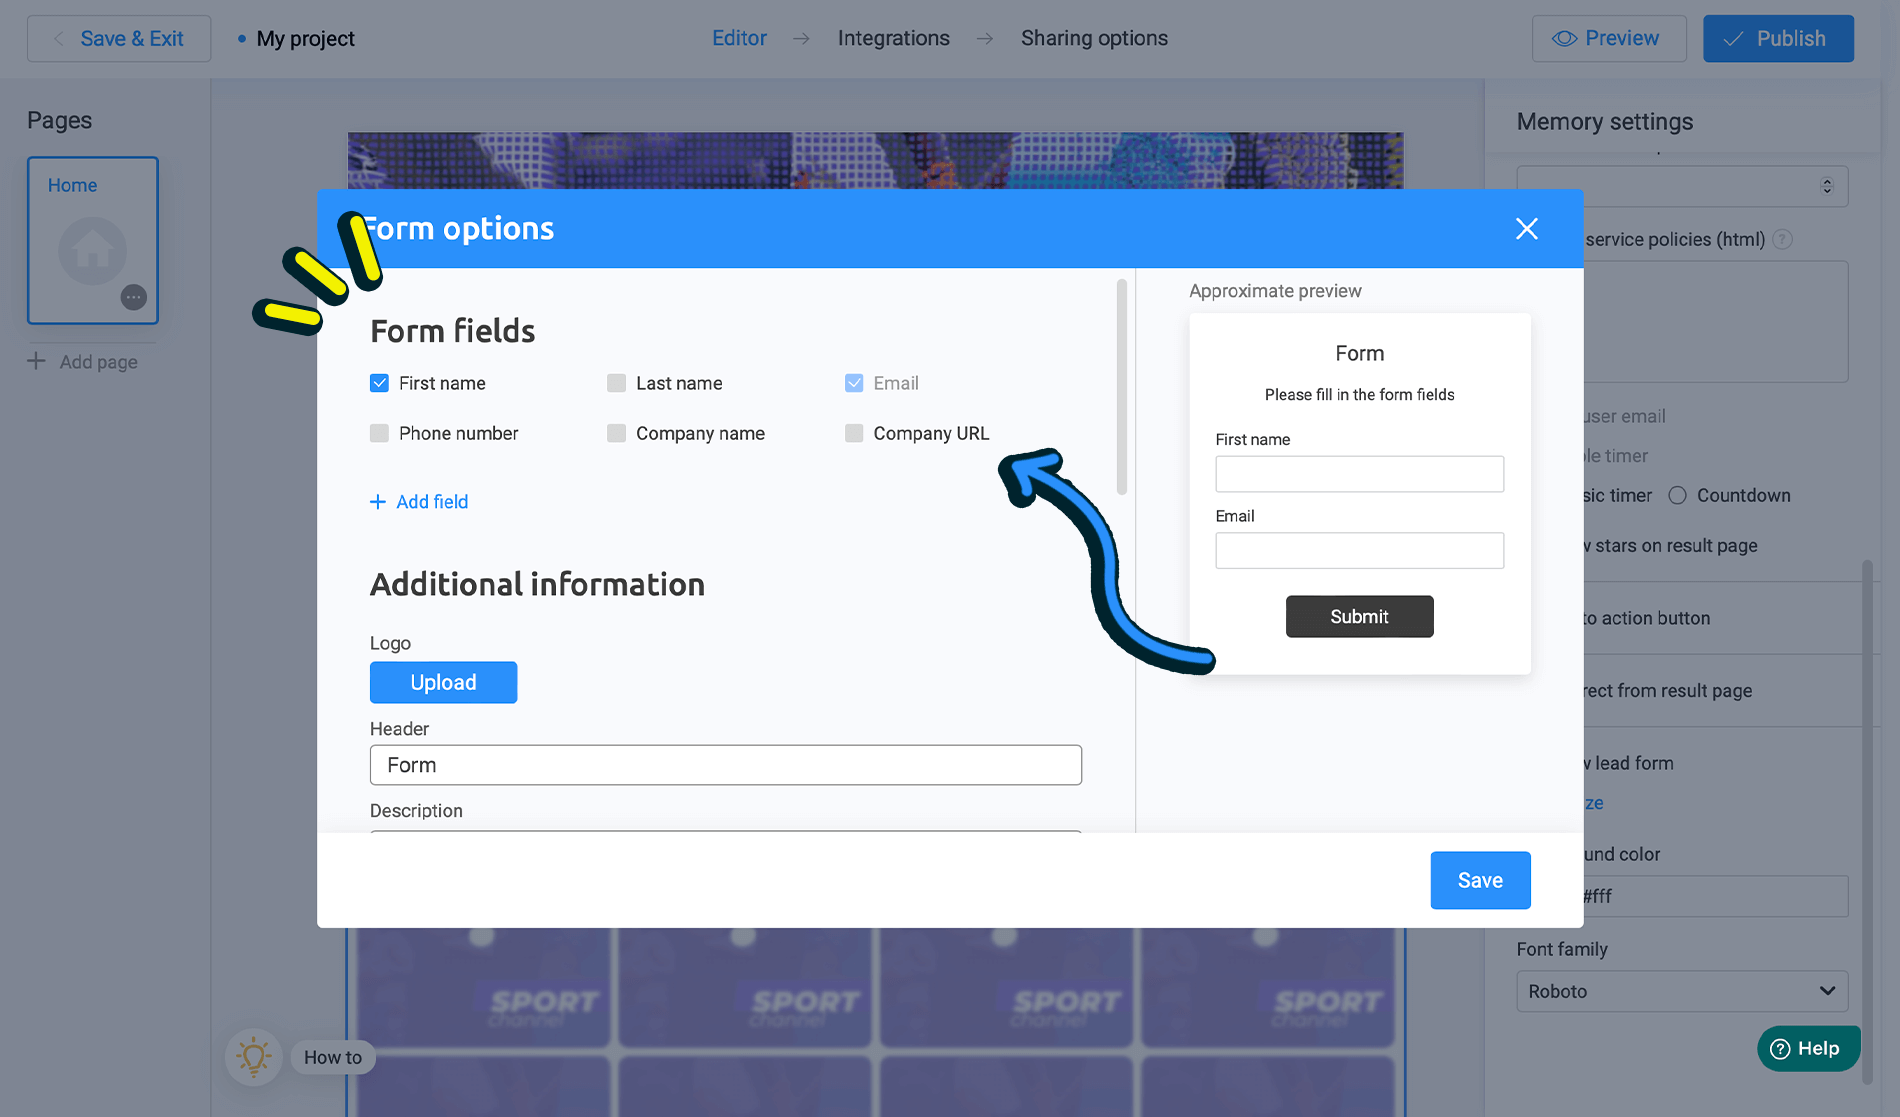This screenshot has height=1117, width=1900.
Task: Go to Sharing options step
Action: point(1094,38)
